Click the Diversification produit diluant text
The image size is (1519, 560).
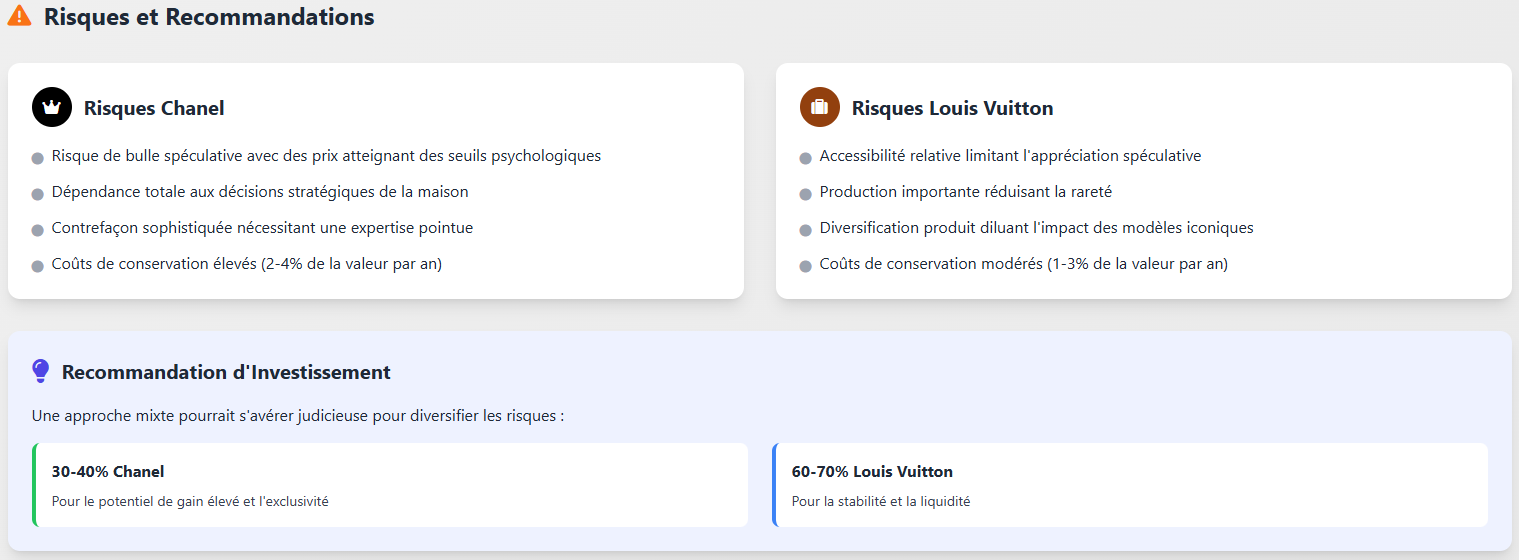pyautogui.click(x=1036, y=228)
